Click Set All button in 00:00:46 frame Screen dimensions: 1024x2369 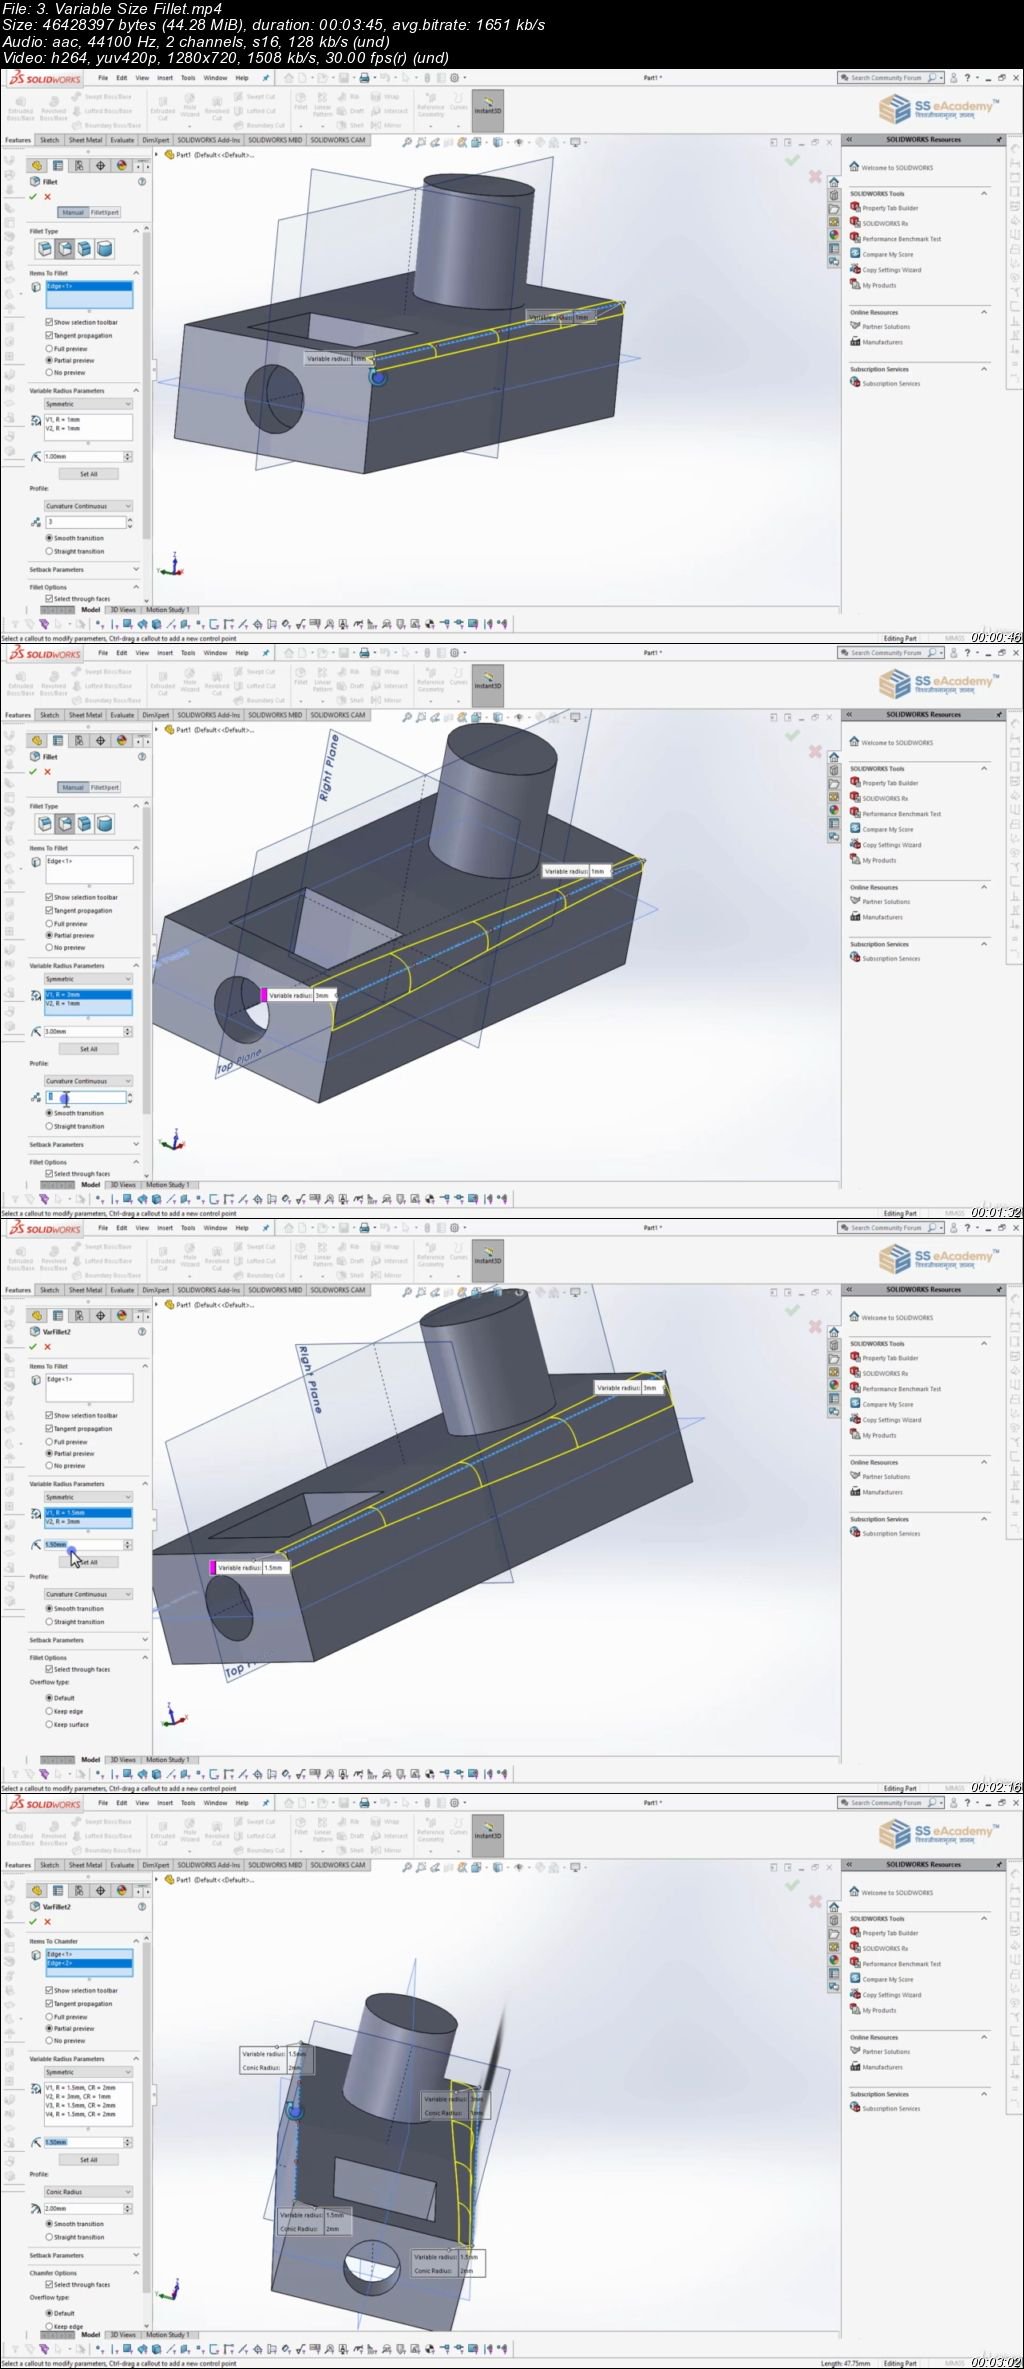tap(89, 474)
